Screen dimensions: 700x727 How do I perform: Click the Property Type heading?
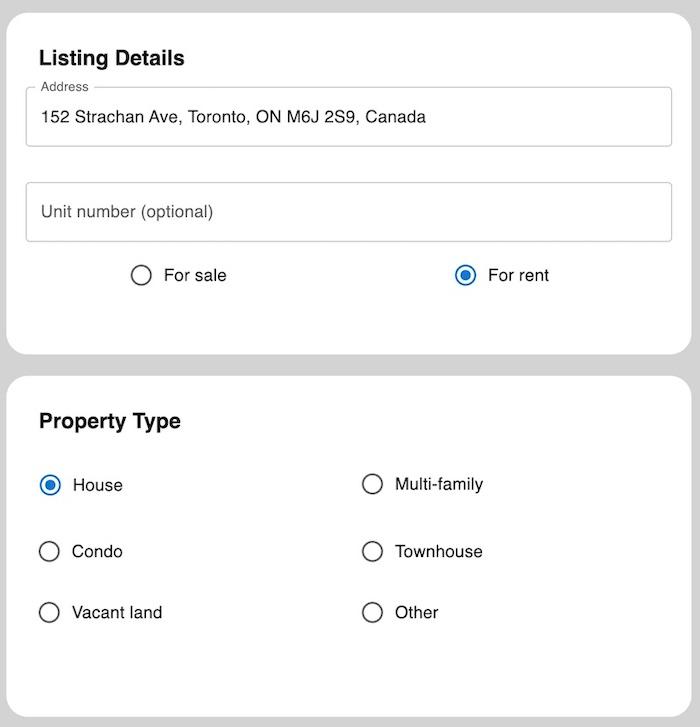click(110, 421)
